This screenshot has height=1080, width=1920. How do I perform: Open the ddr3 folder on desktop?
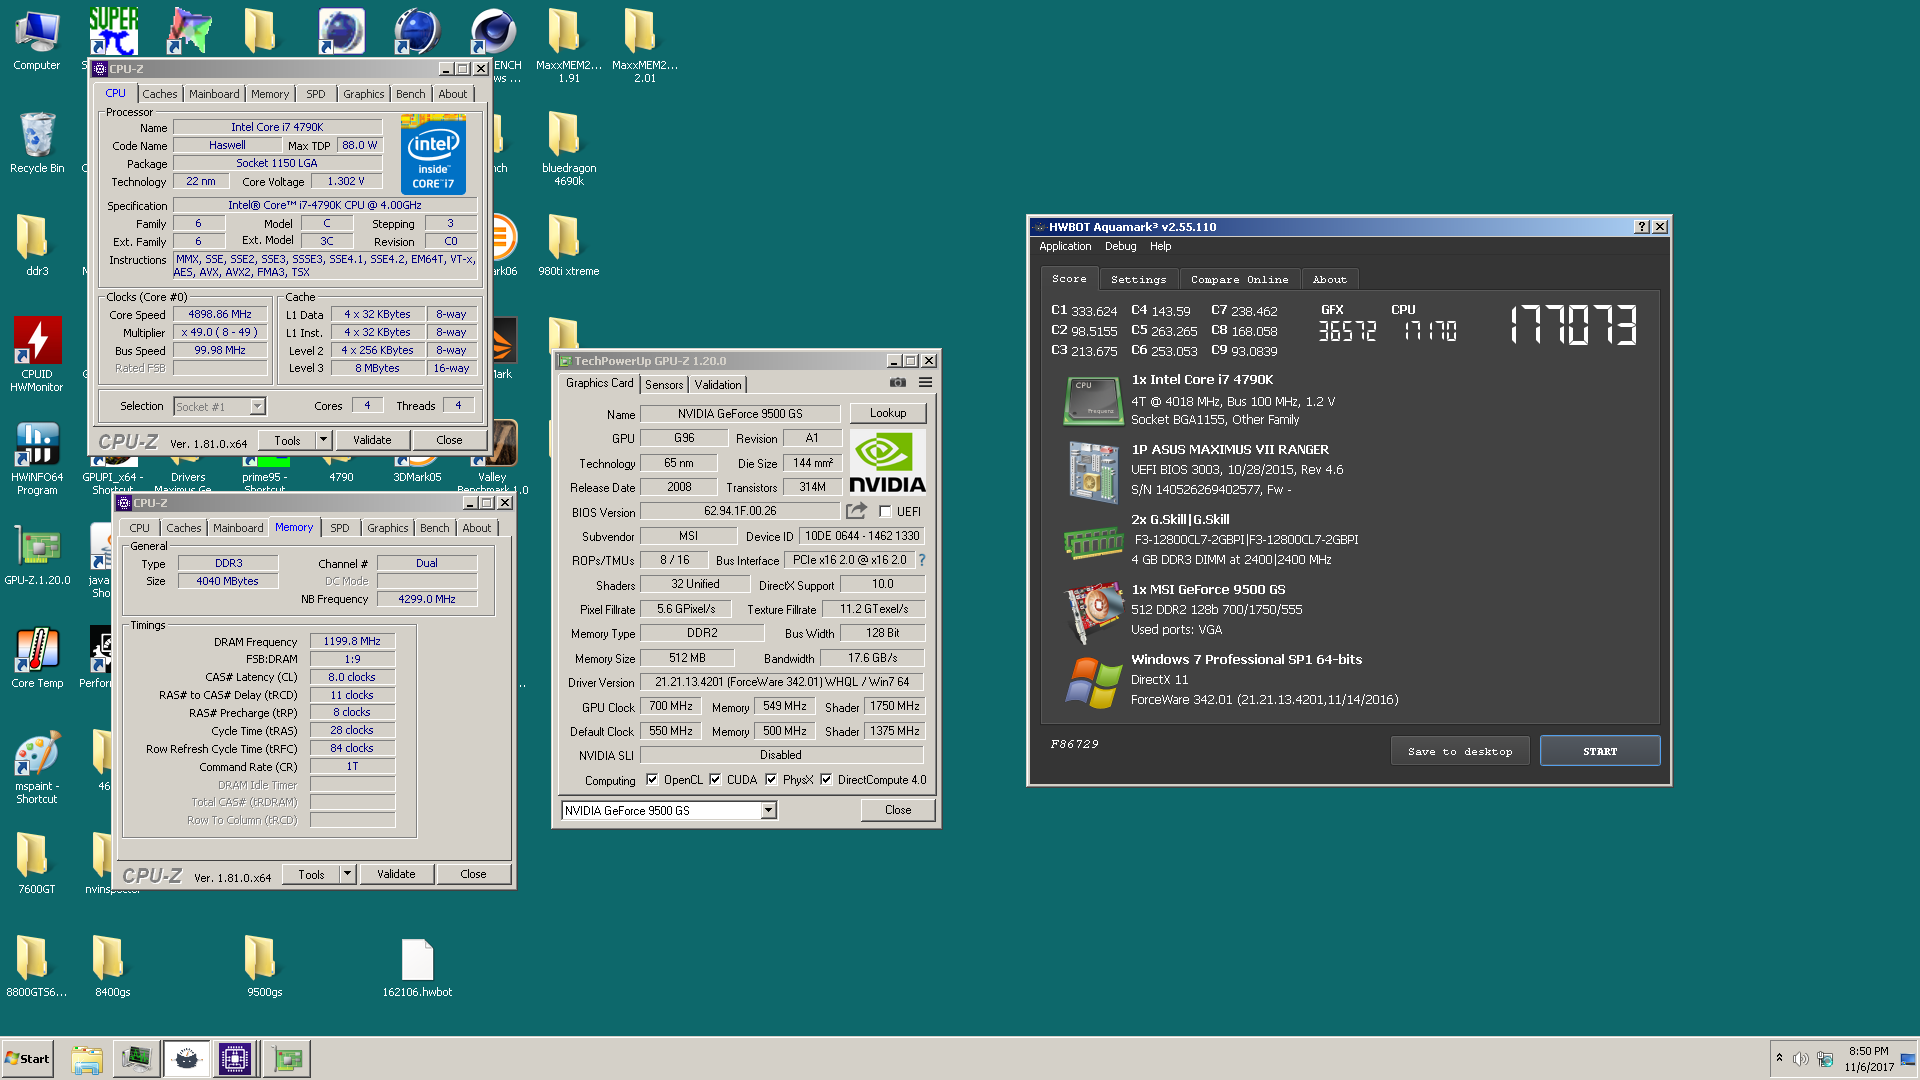coord(37,245)
